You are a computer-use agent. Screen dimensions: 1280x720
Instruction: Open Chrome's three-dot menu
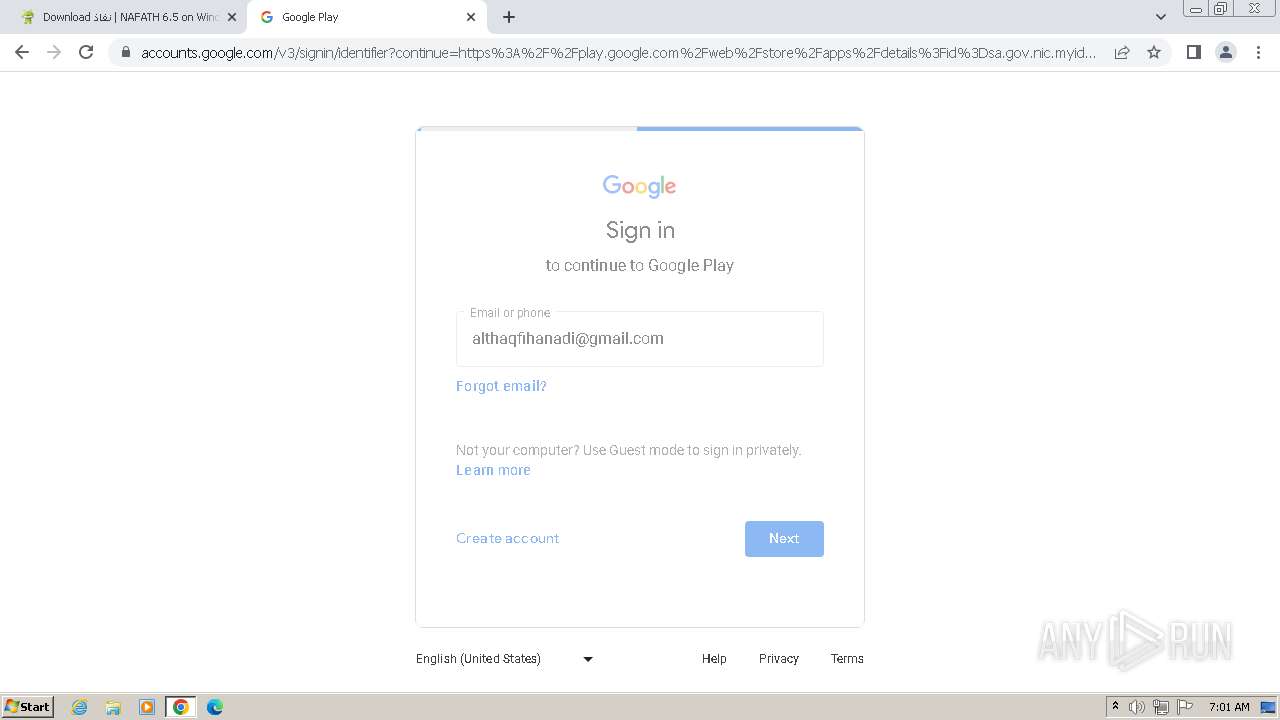(x=1259, y=52)
